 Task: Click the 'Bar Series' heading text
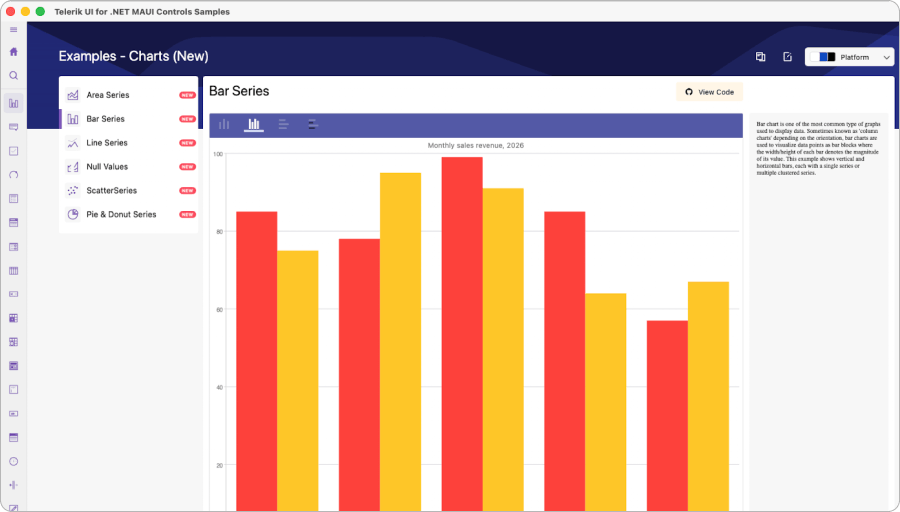click(x=239, y=91)
